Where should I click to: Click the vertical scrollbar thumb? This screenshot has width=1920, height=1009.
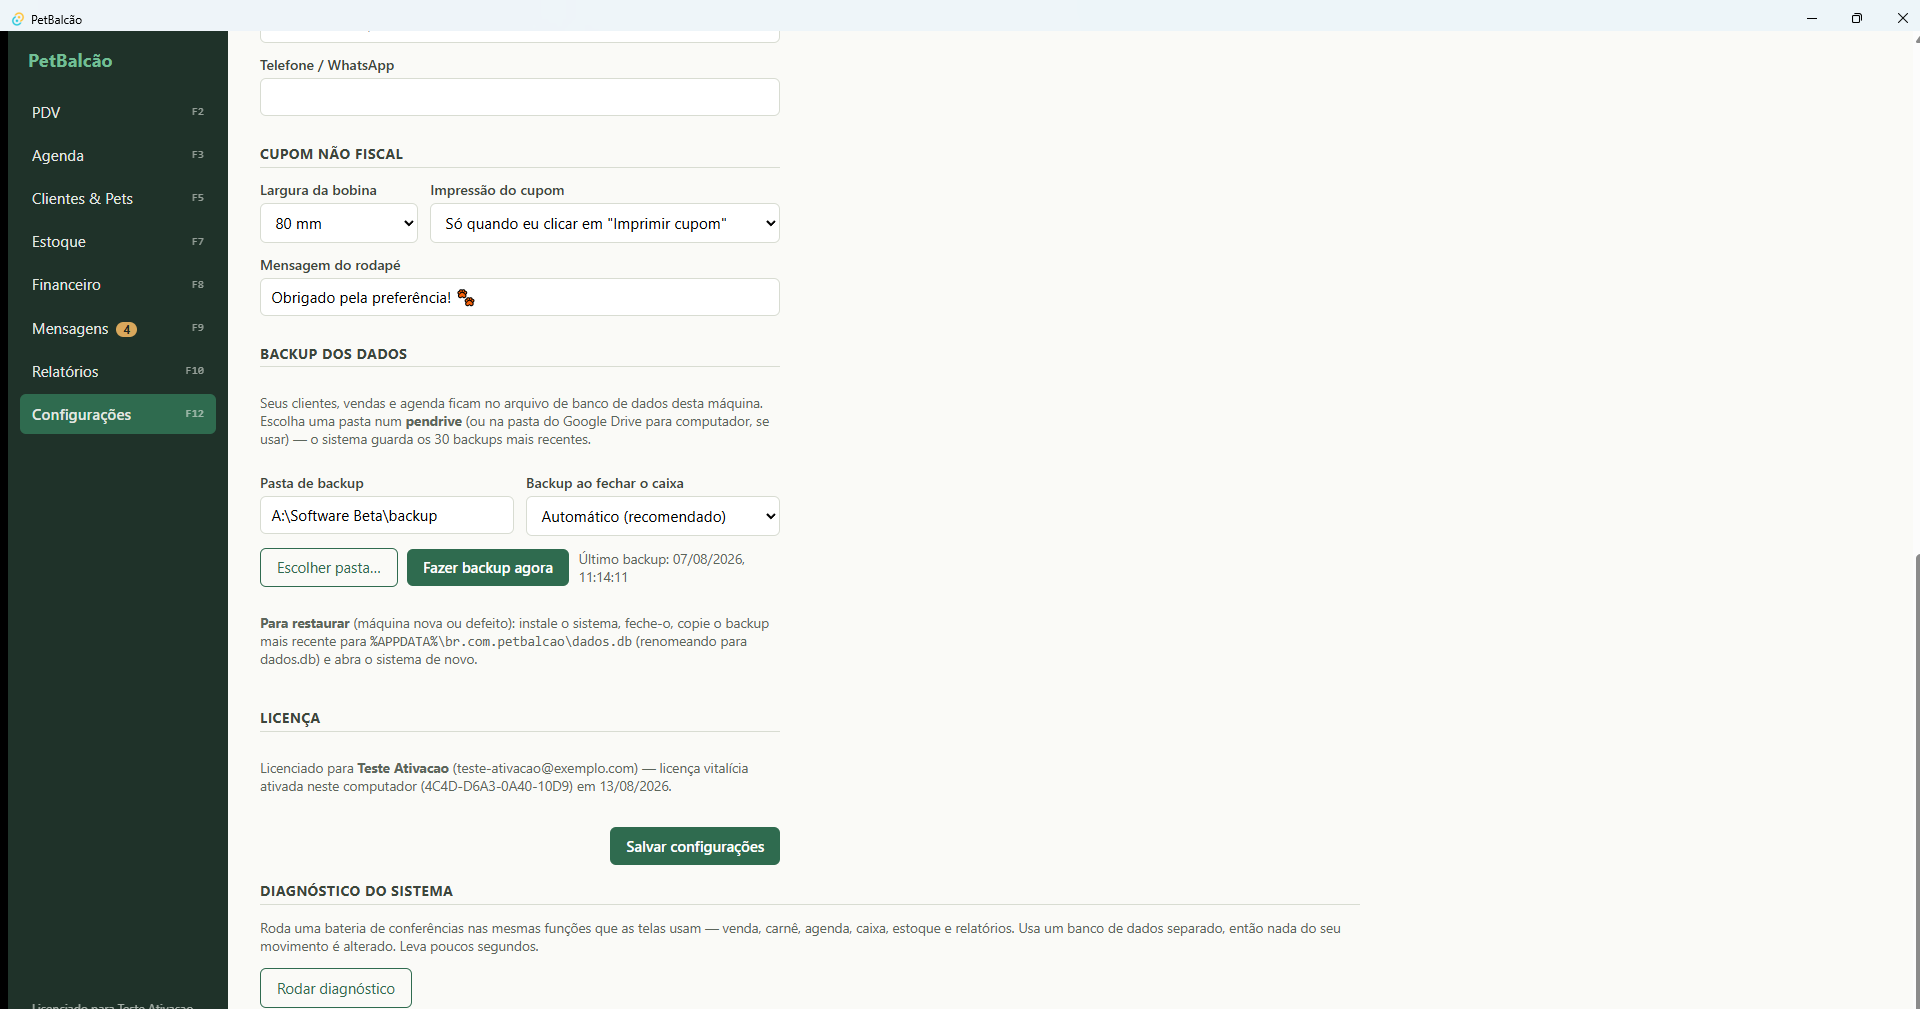point(1917,780)
